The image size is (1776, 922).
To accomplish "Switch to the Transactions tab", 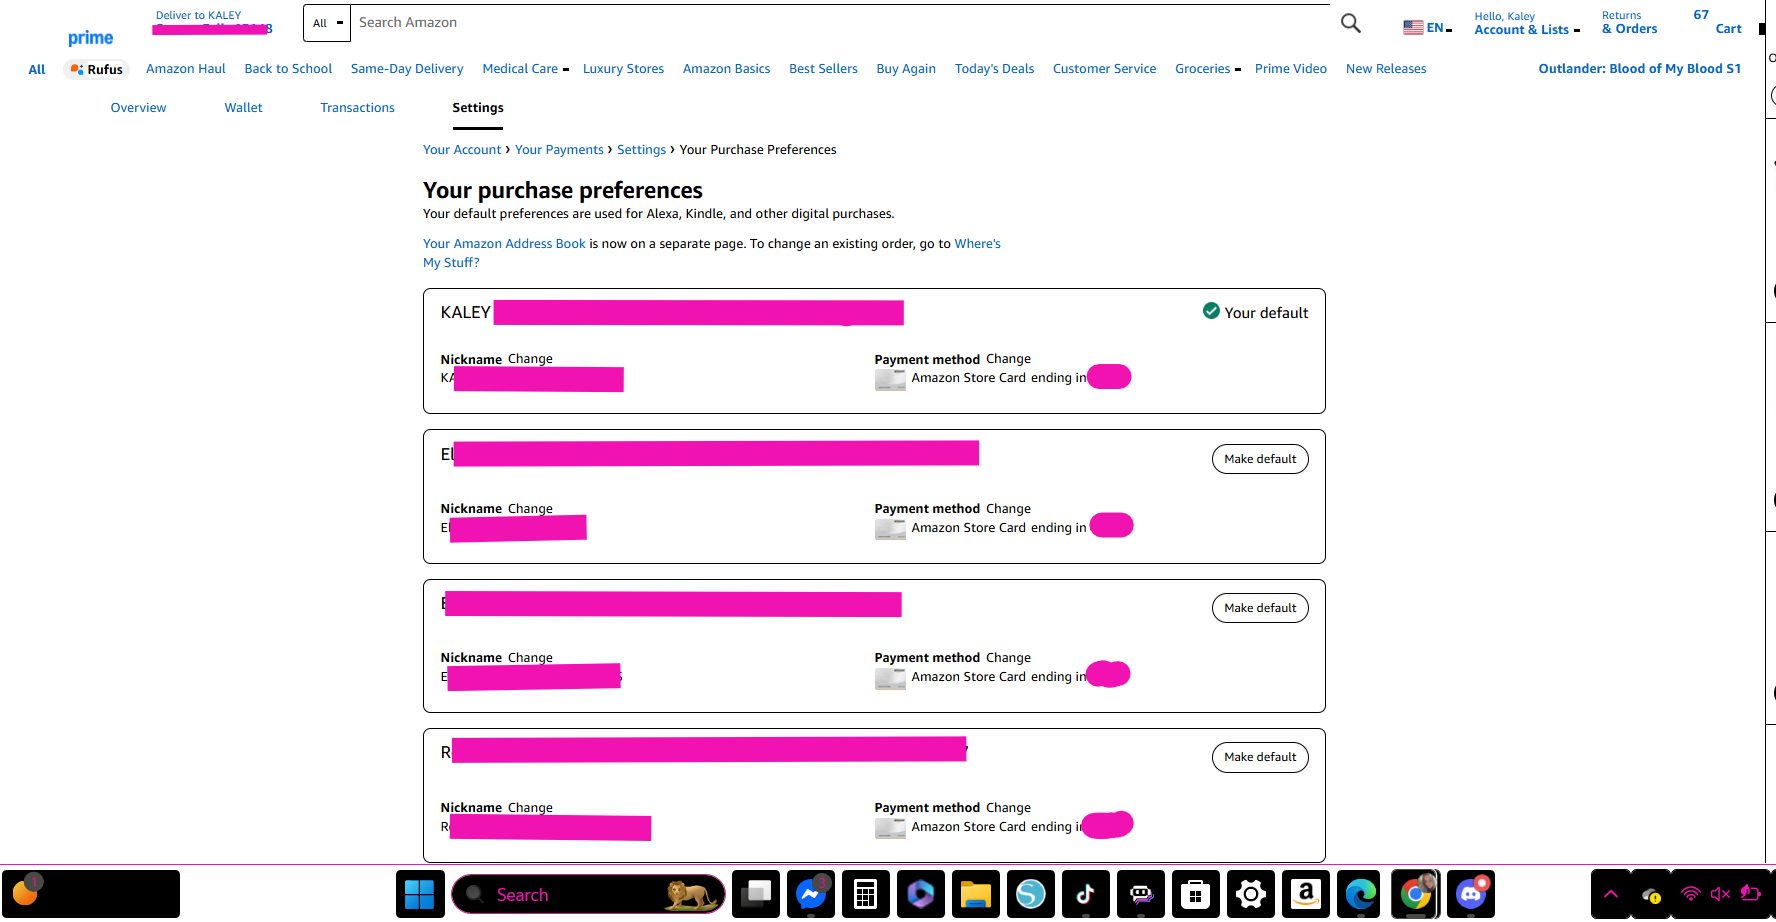I will click(x=357, y=108).
